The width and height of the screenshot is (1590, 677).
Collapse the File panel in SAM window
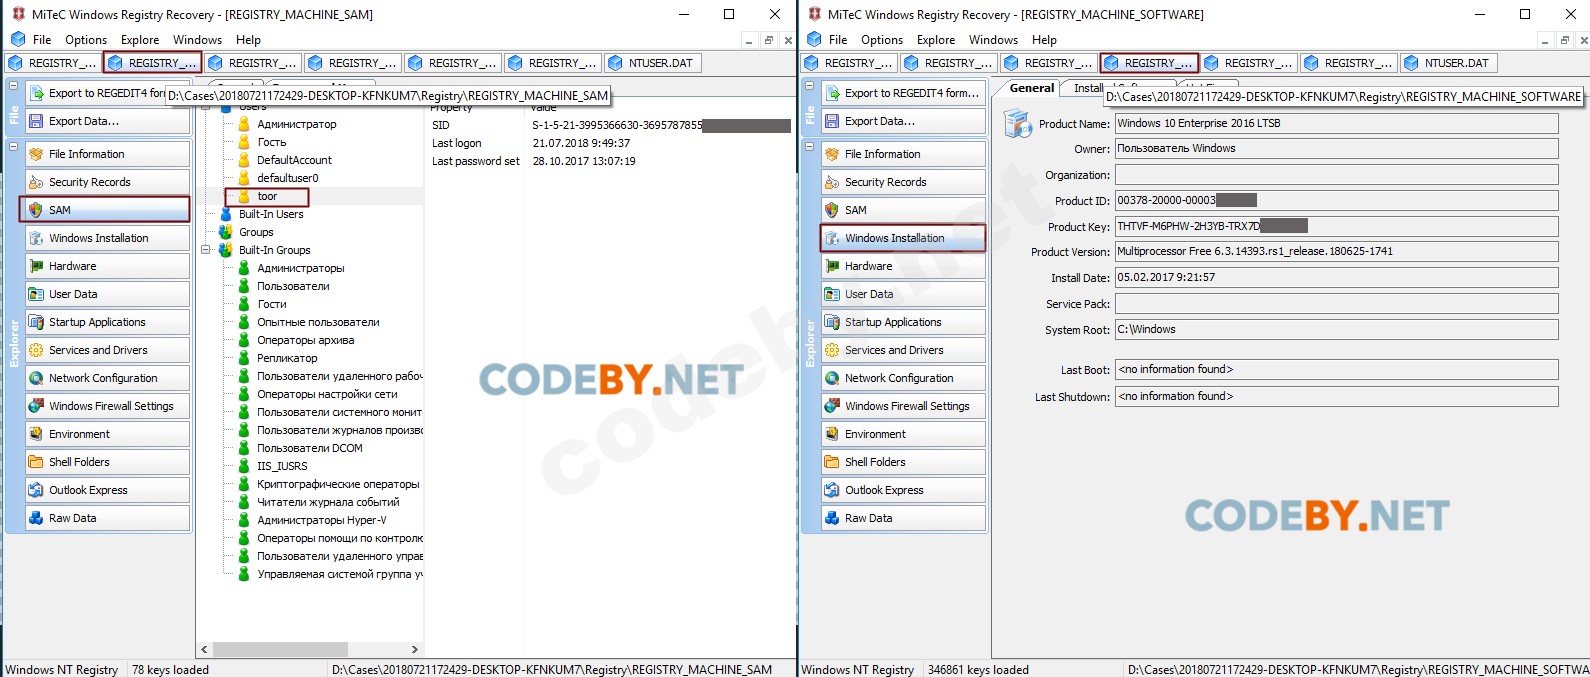[13, 85]
